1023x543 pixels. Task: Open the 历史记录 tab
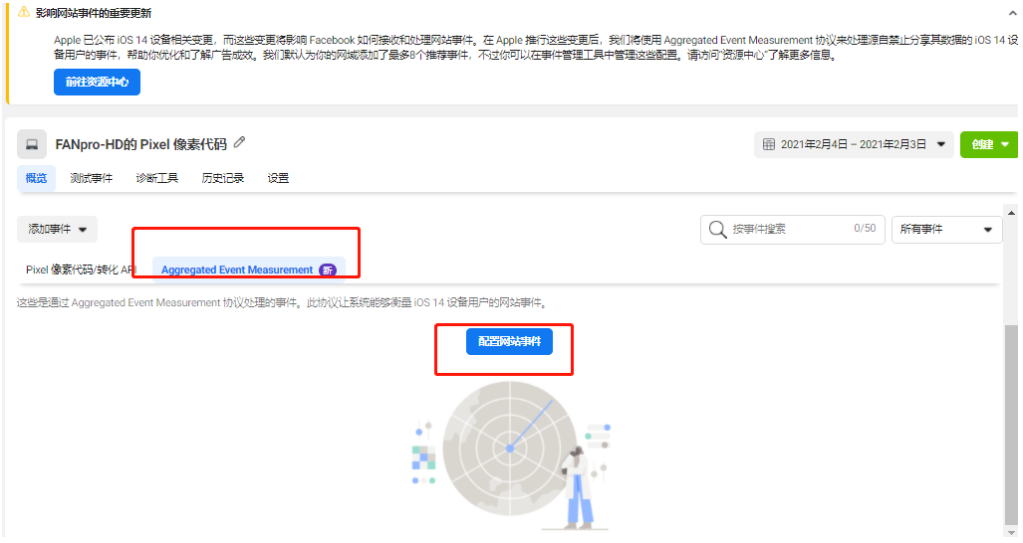coord(222,178)
